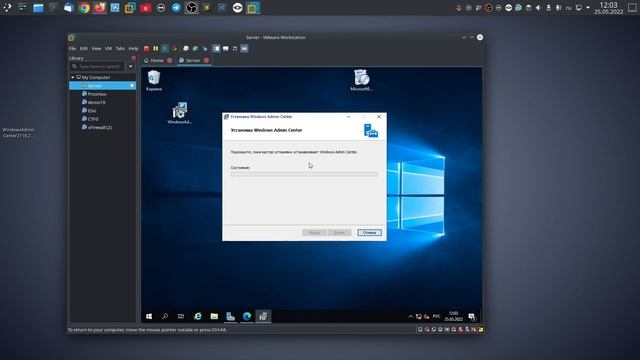The width and height of the screenshot is (640, 360).
Task: Open the guest Task View icon
Action: [x=181, y=316]
